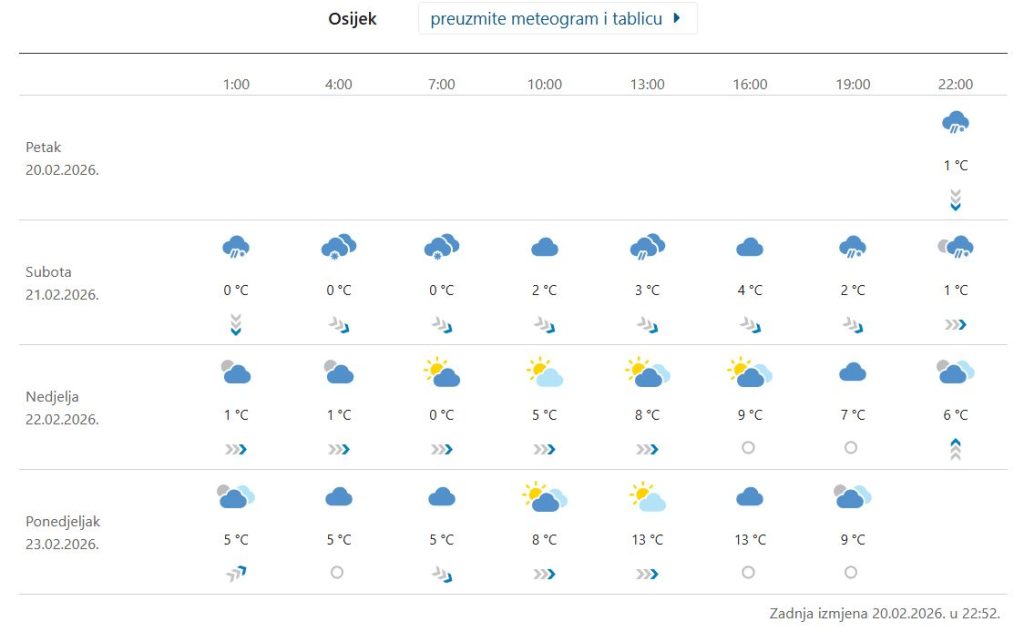Open the 'preuzmite meteogram i tablicu' link
The height and width of the screenshot is (632, 1024).
click(x=546, y=19)
